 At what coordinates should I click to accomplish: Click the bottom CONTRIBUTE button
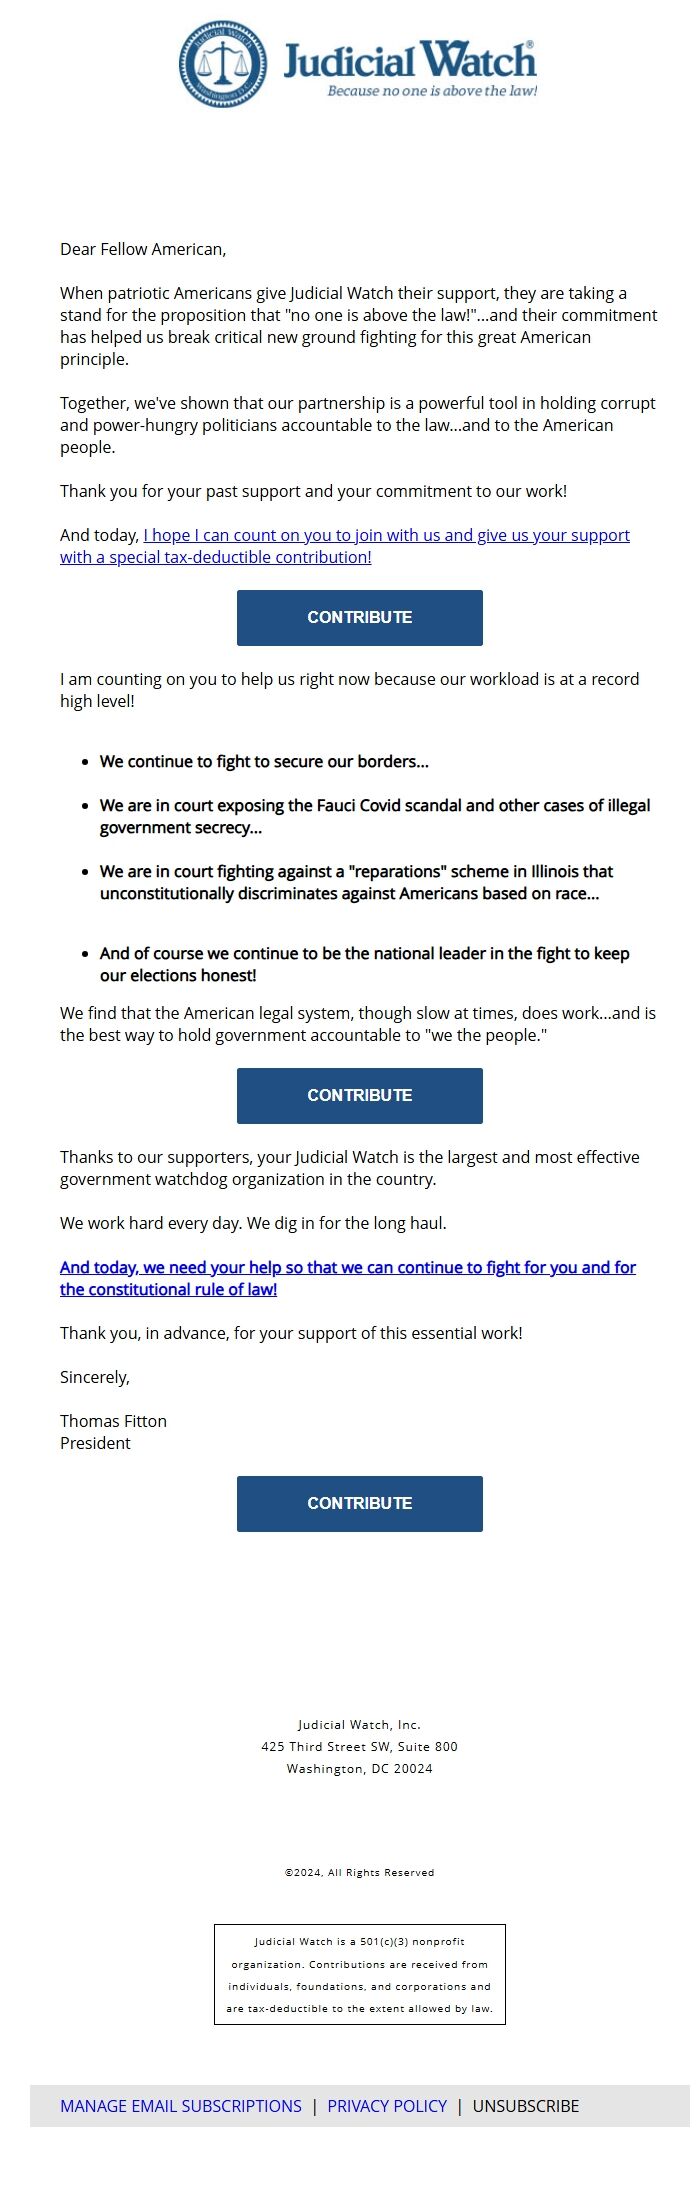point(359,1503)
